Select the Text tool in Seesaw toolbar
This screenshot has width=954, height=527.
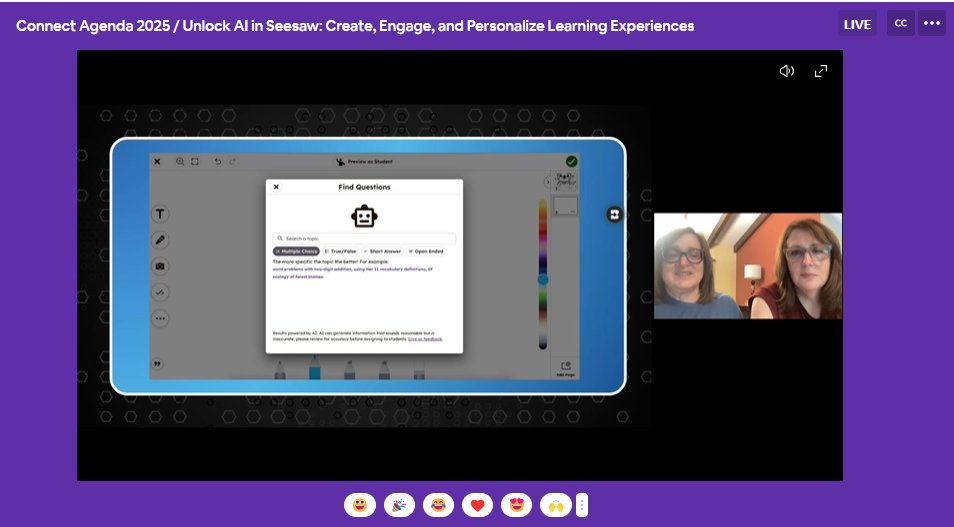pyautogui.click(x=160, y=214)
